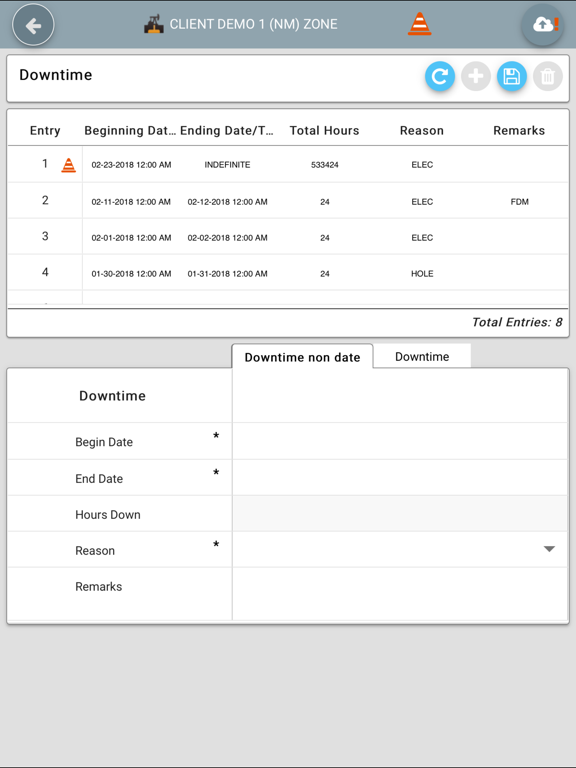Click the Remarks input field

point(400,594)
